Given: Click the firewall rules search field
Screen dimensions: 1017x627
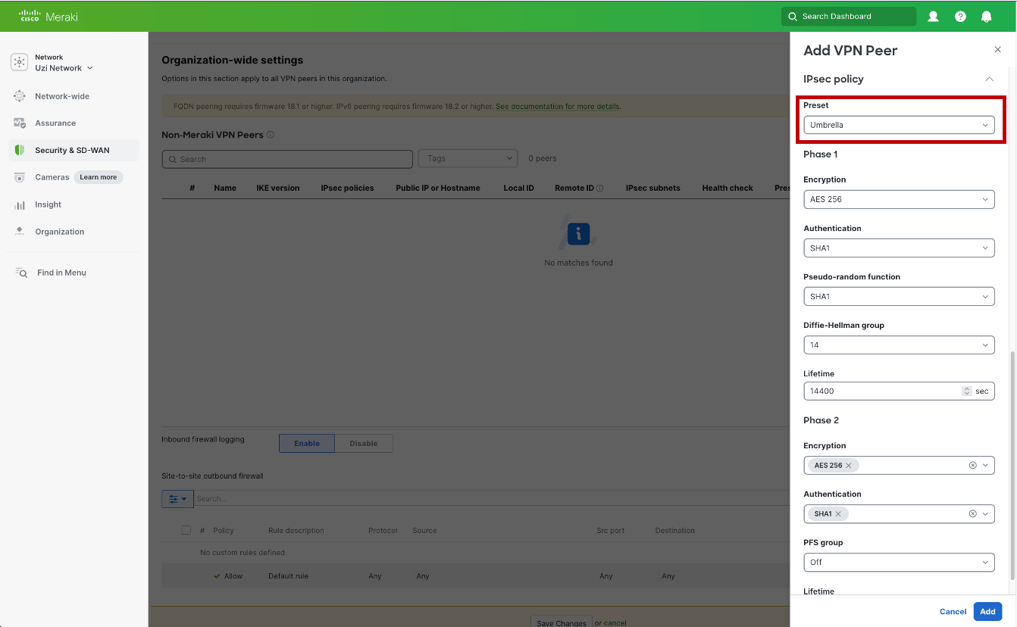Looking at the screenshot, I should pos(491,499).
